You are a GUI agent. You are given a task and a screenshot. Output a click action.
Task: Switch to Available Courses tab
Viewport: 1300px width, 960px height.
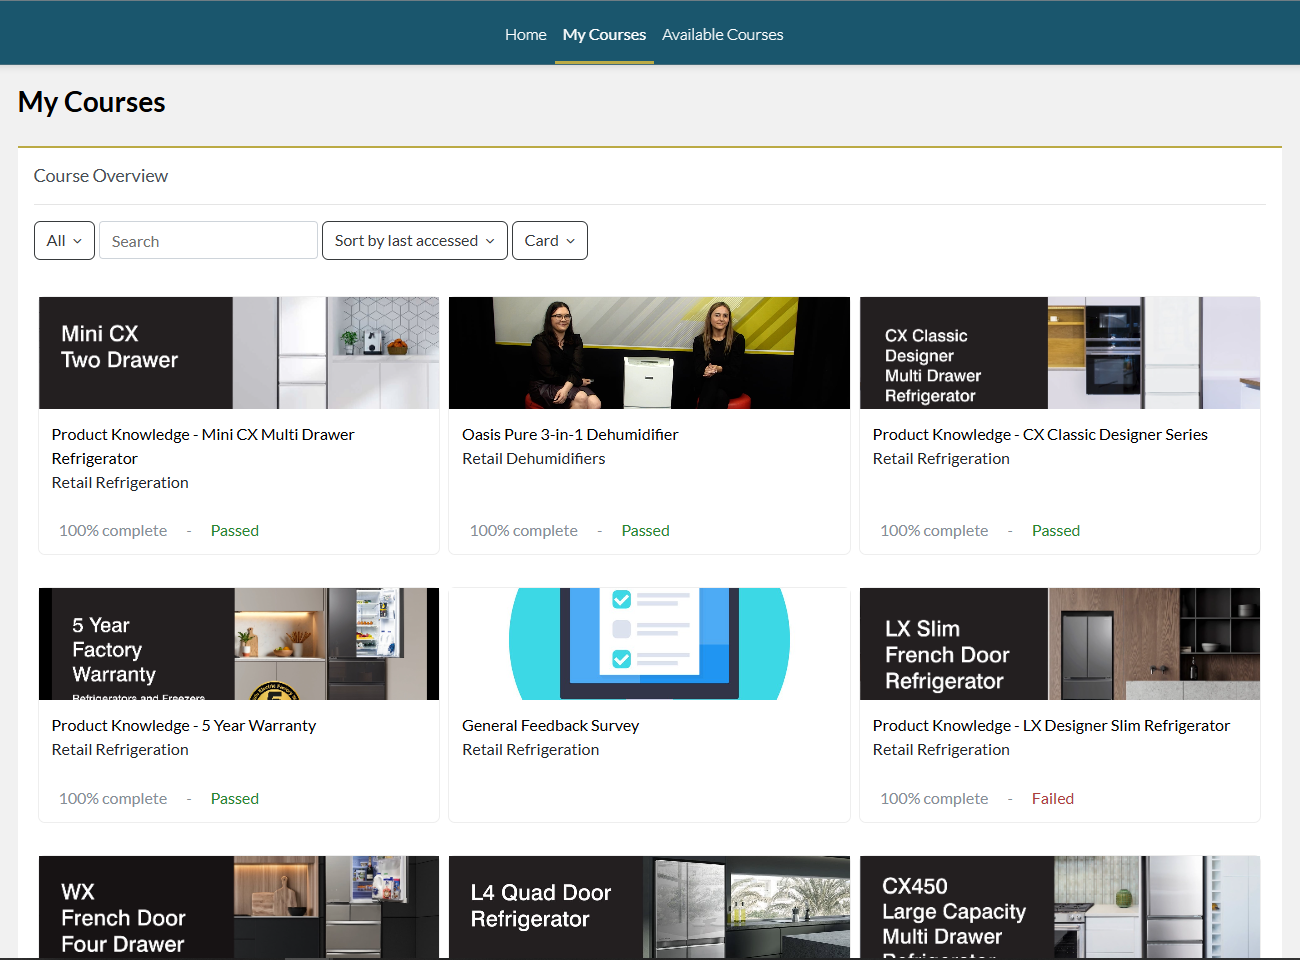pos(722,34)
